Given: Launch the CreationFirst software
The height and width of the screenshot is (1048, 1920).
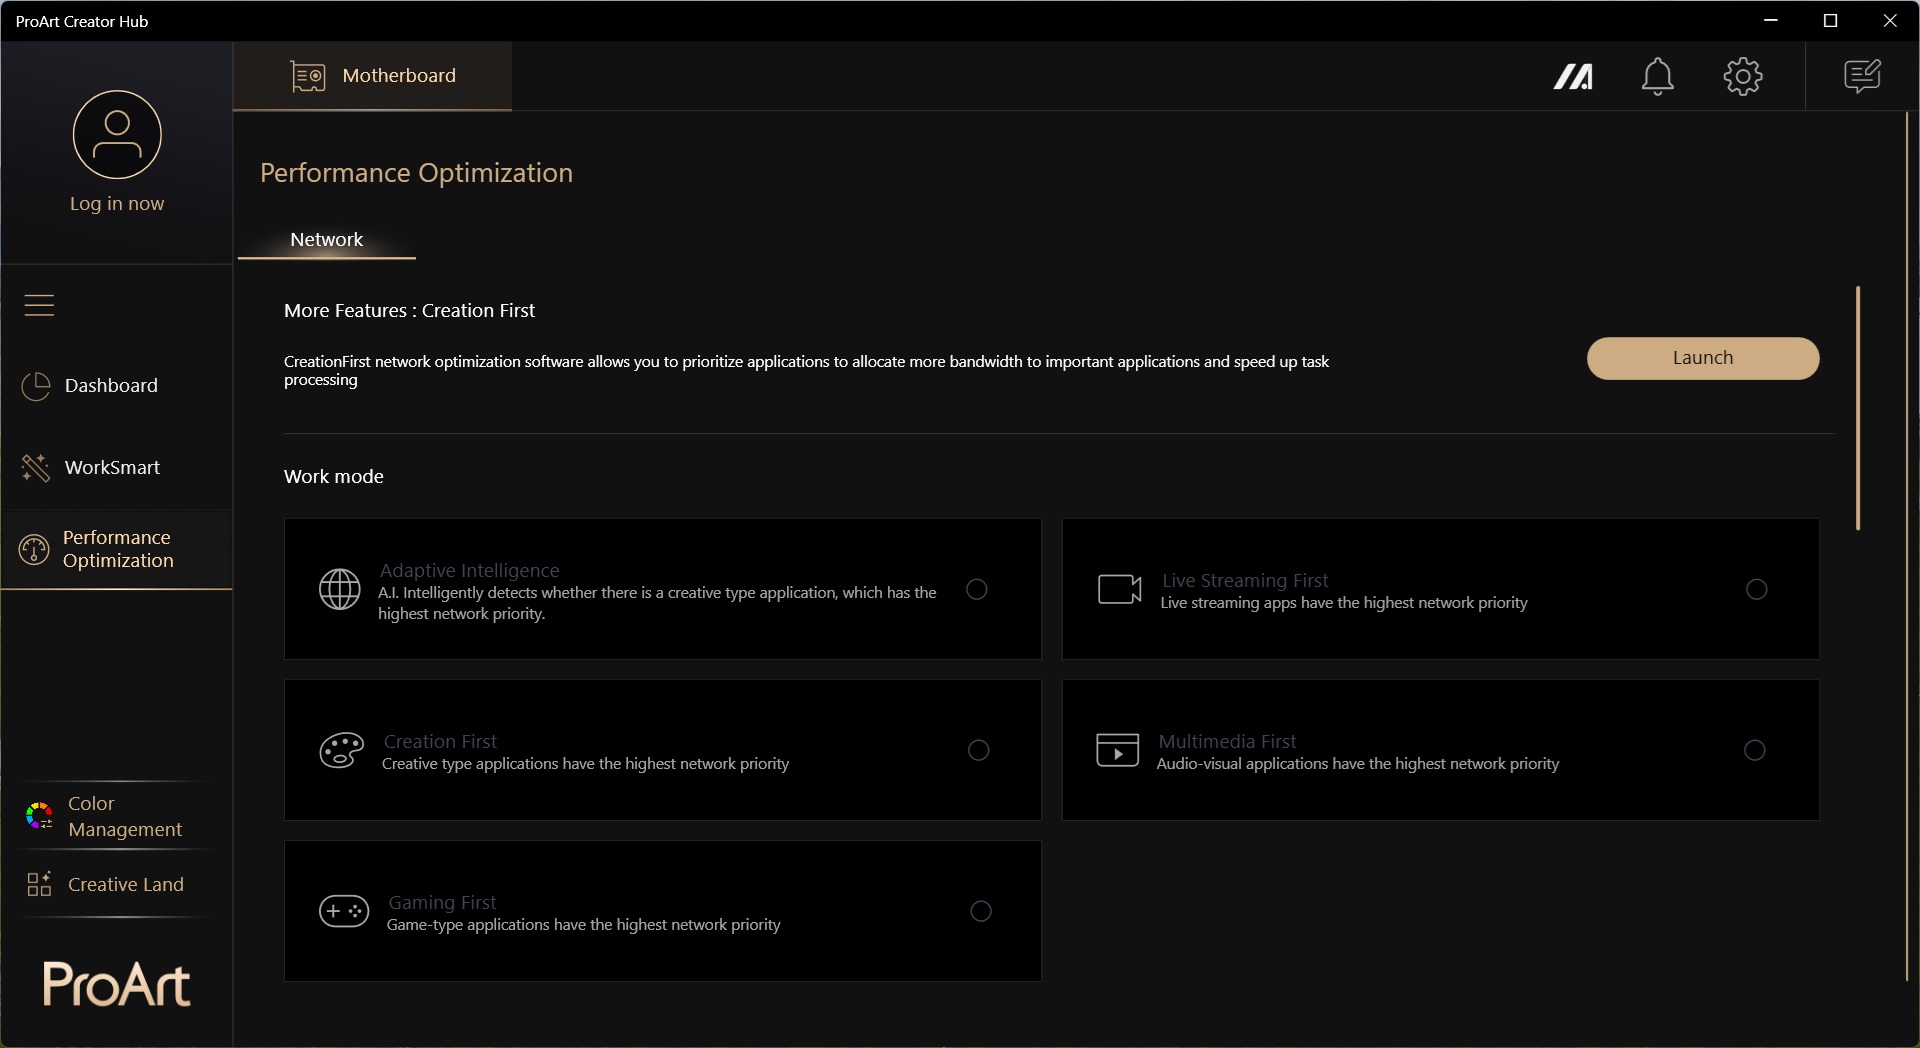Looking at the screenshot, I should pyautogui.click(x=1703, y=358).
